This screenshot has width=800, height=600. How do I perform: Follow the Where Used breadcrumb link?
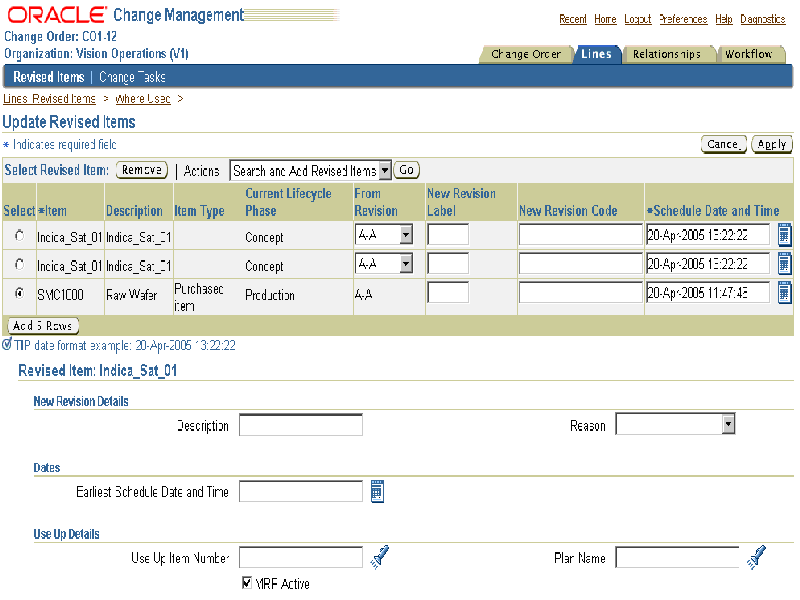[143, 98]
